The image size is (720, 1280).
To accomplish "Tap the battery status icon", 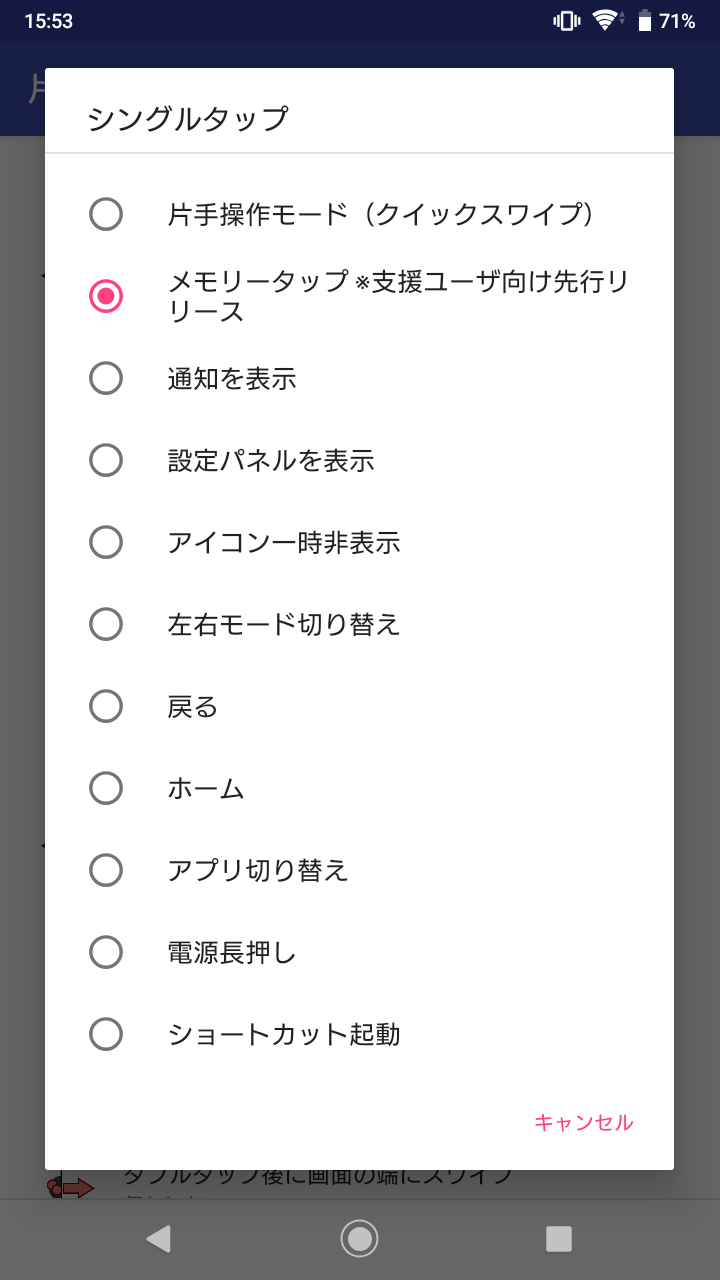I will (645, 20).
